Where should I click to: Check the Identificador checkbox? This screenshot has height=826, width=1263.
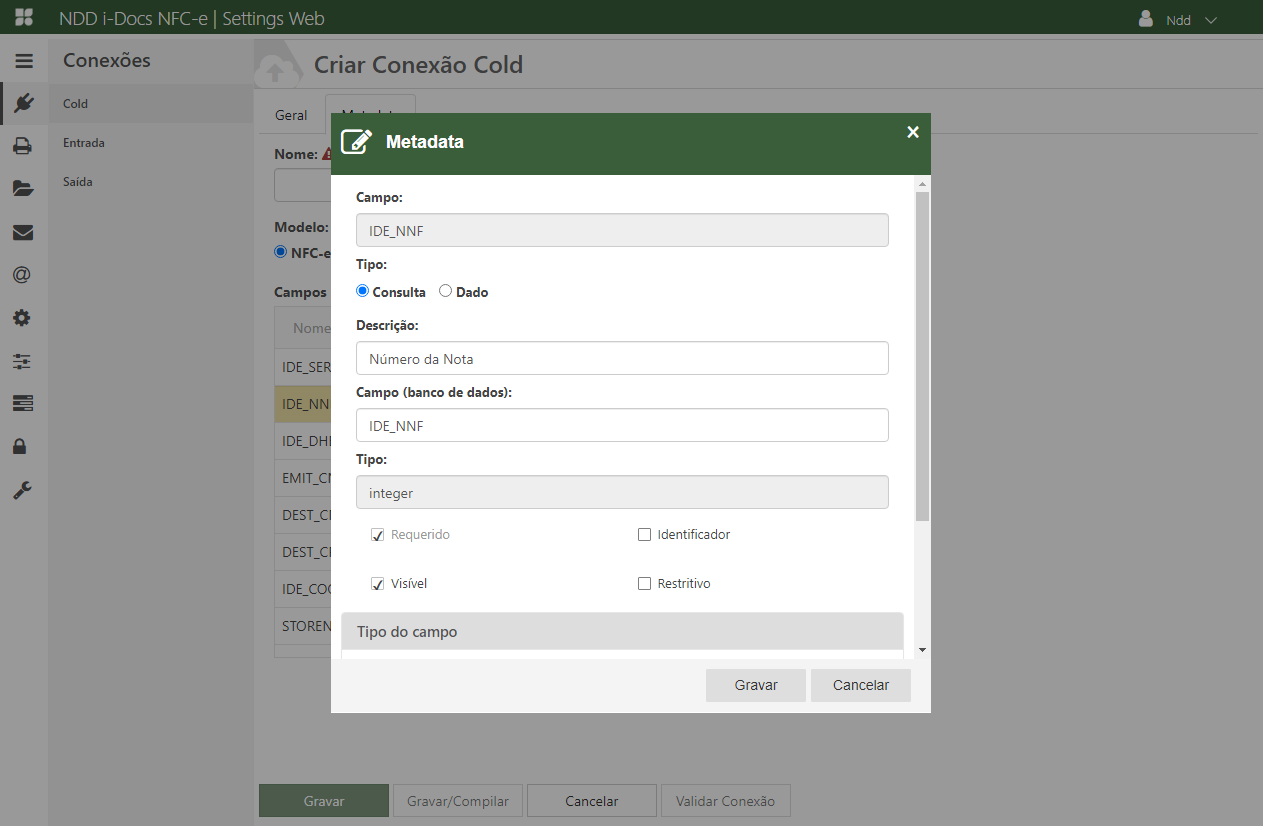644,535
